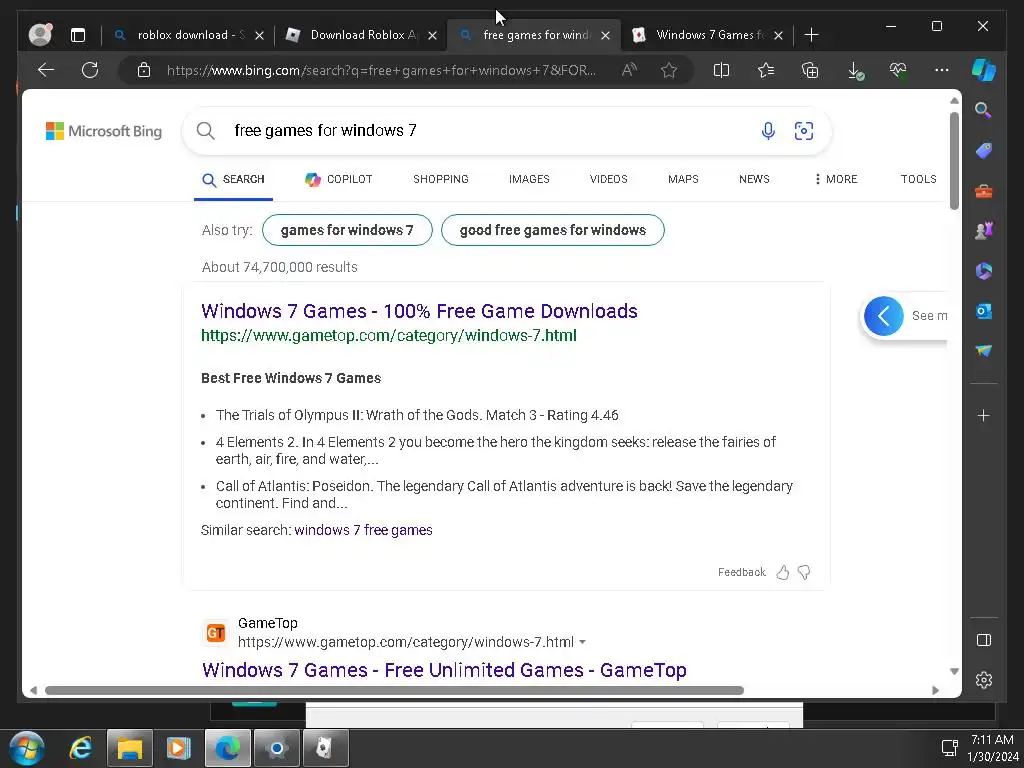Open sidebar Microsoft 365 icon

pyautogui.click(x=984, y=271)
